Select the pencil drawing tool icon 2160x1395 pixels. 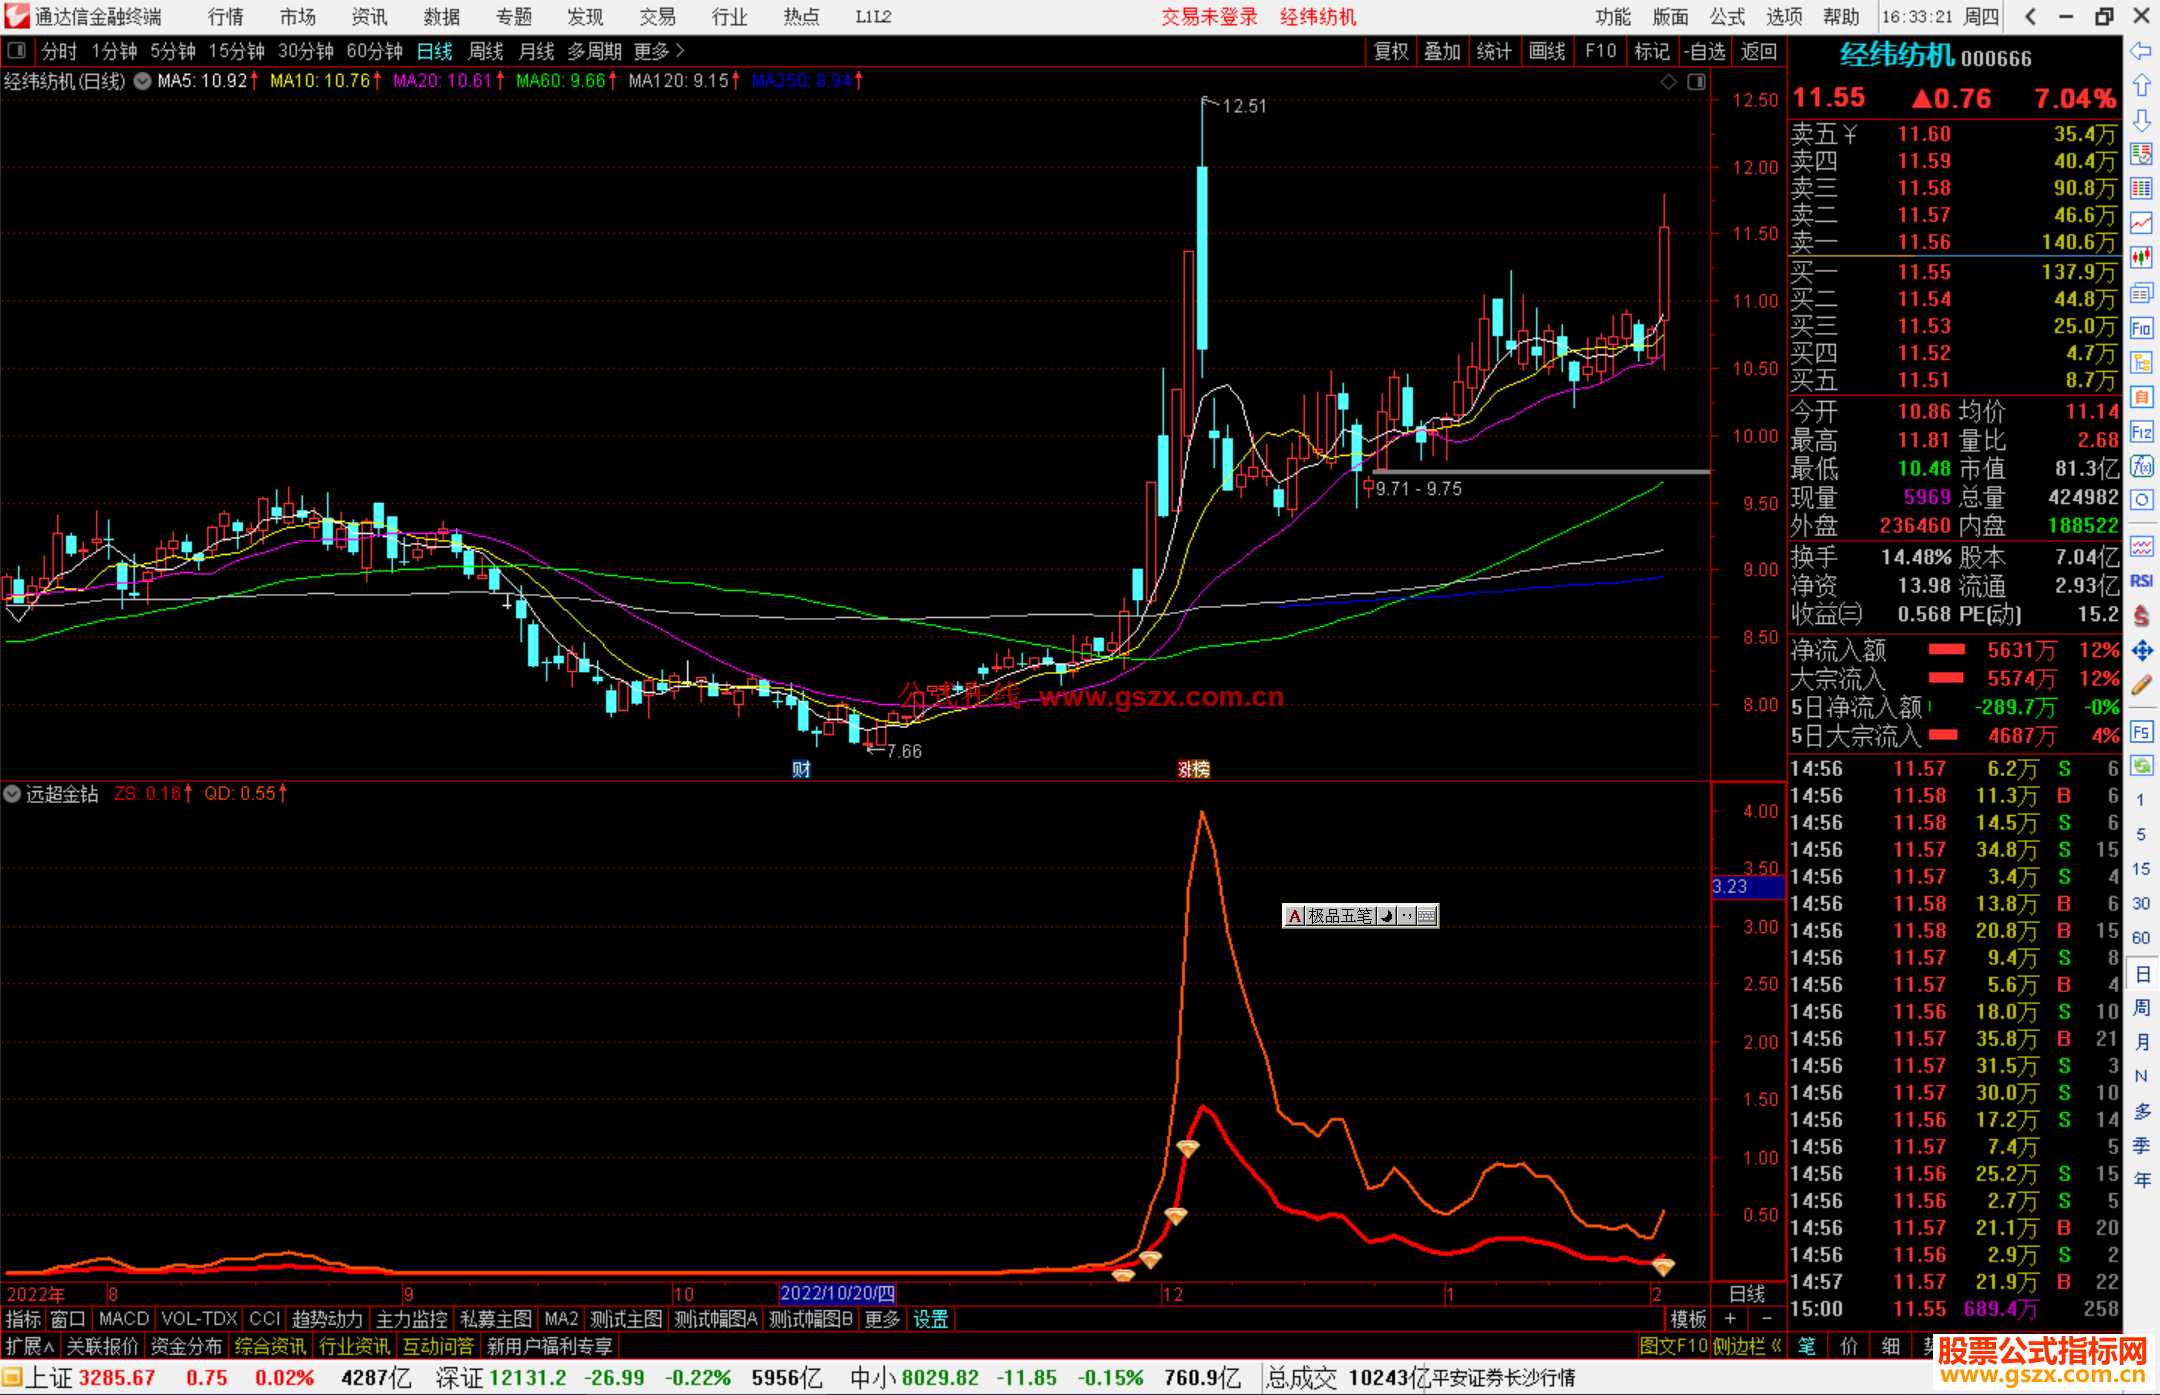click(x=2141, y=685)
